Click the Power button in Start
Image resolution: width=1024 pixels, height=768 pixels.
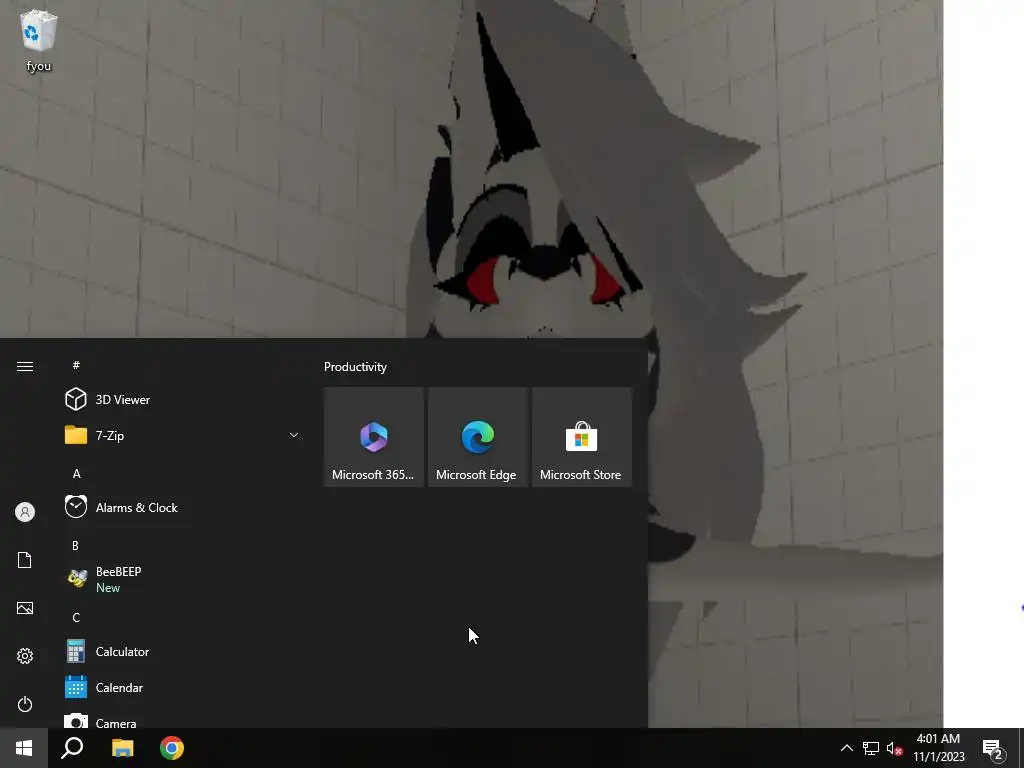(25, 704)
